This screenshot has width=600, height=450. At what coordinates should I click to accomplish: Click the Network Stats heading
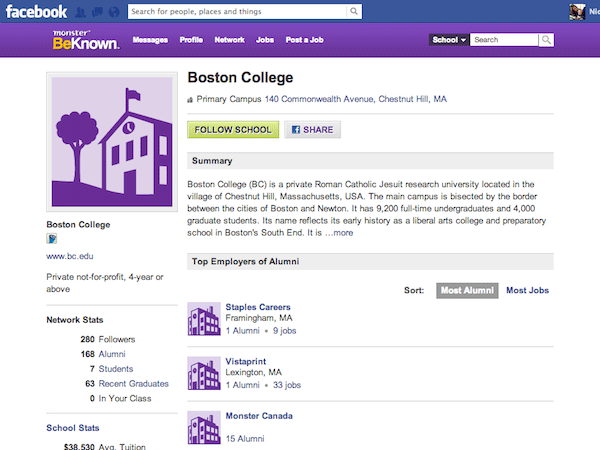coord(75,320)
